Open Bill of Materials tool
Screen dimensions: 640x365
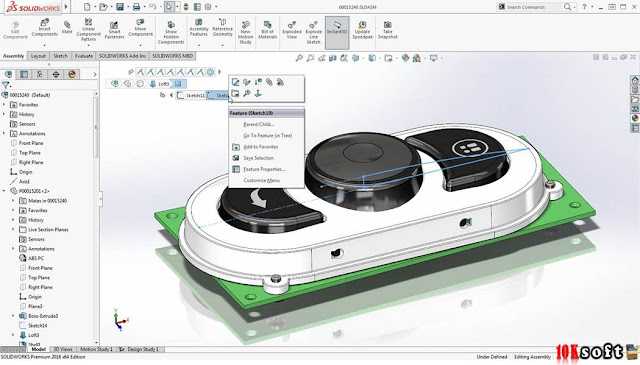267,30
